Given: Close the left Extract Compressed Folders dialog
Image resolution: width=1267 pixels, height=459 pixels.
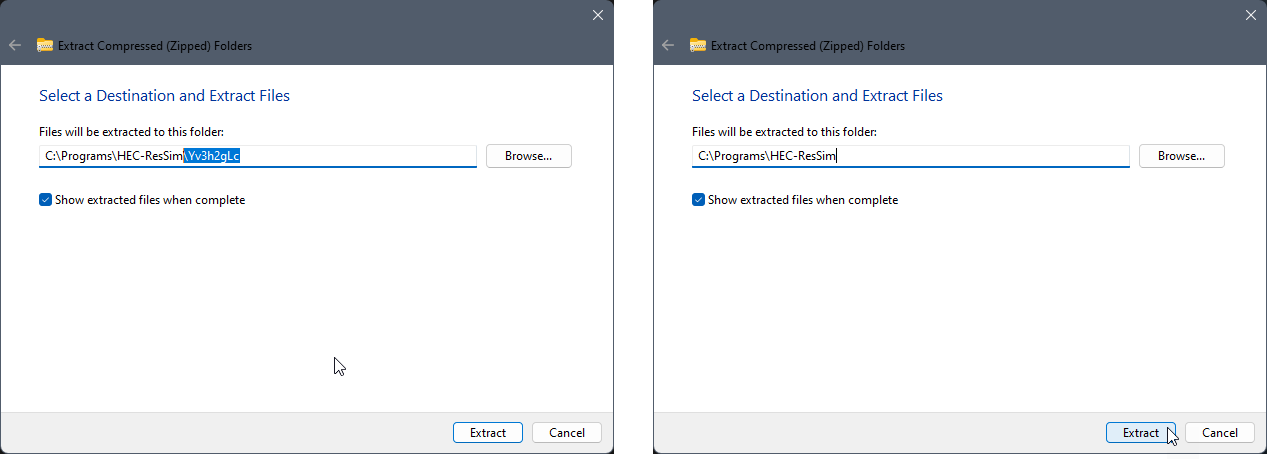Looking at the screenshot, I should coord(597,15).
